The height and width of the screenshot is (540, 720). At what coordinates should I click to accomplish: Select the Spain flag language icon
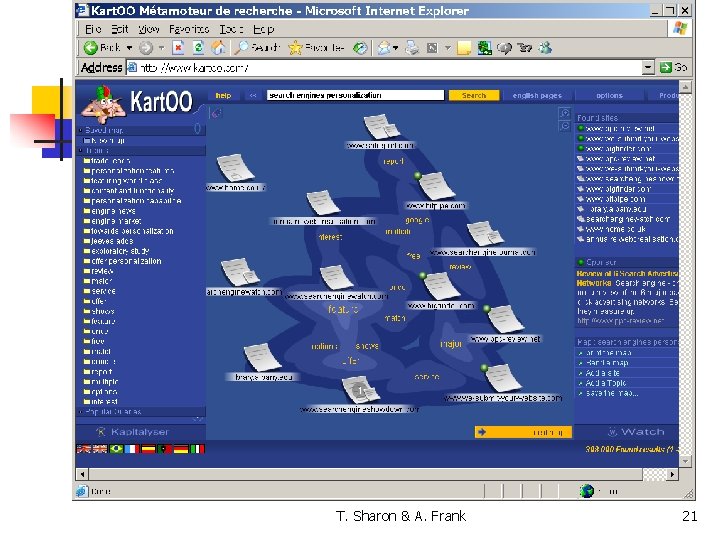(148, 449)
